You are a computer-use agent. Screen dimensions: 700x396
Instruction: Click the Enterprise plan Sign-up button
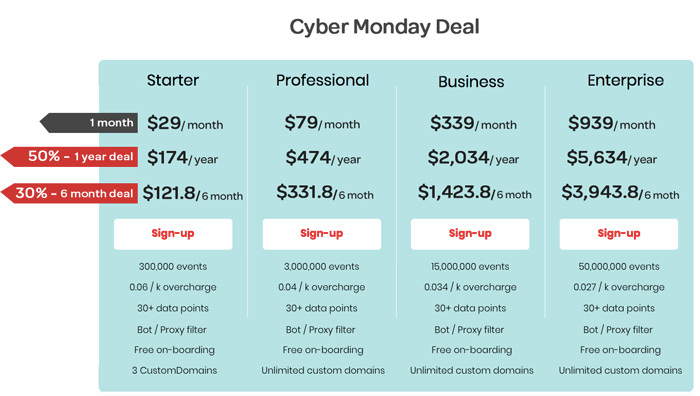tap(619, 234)
